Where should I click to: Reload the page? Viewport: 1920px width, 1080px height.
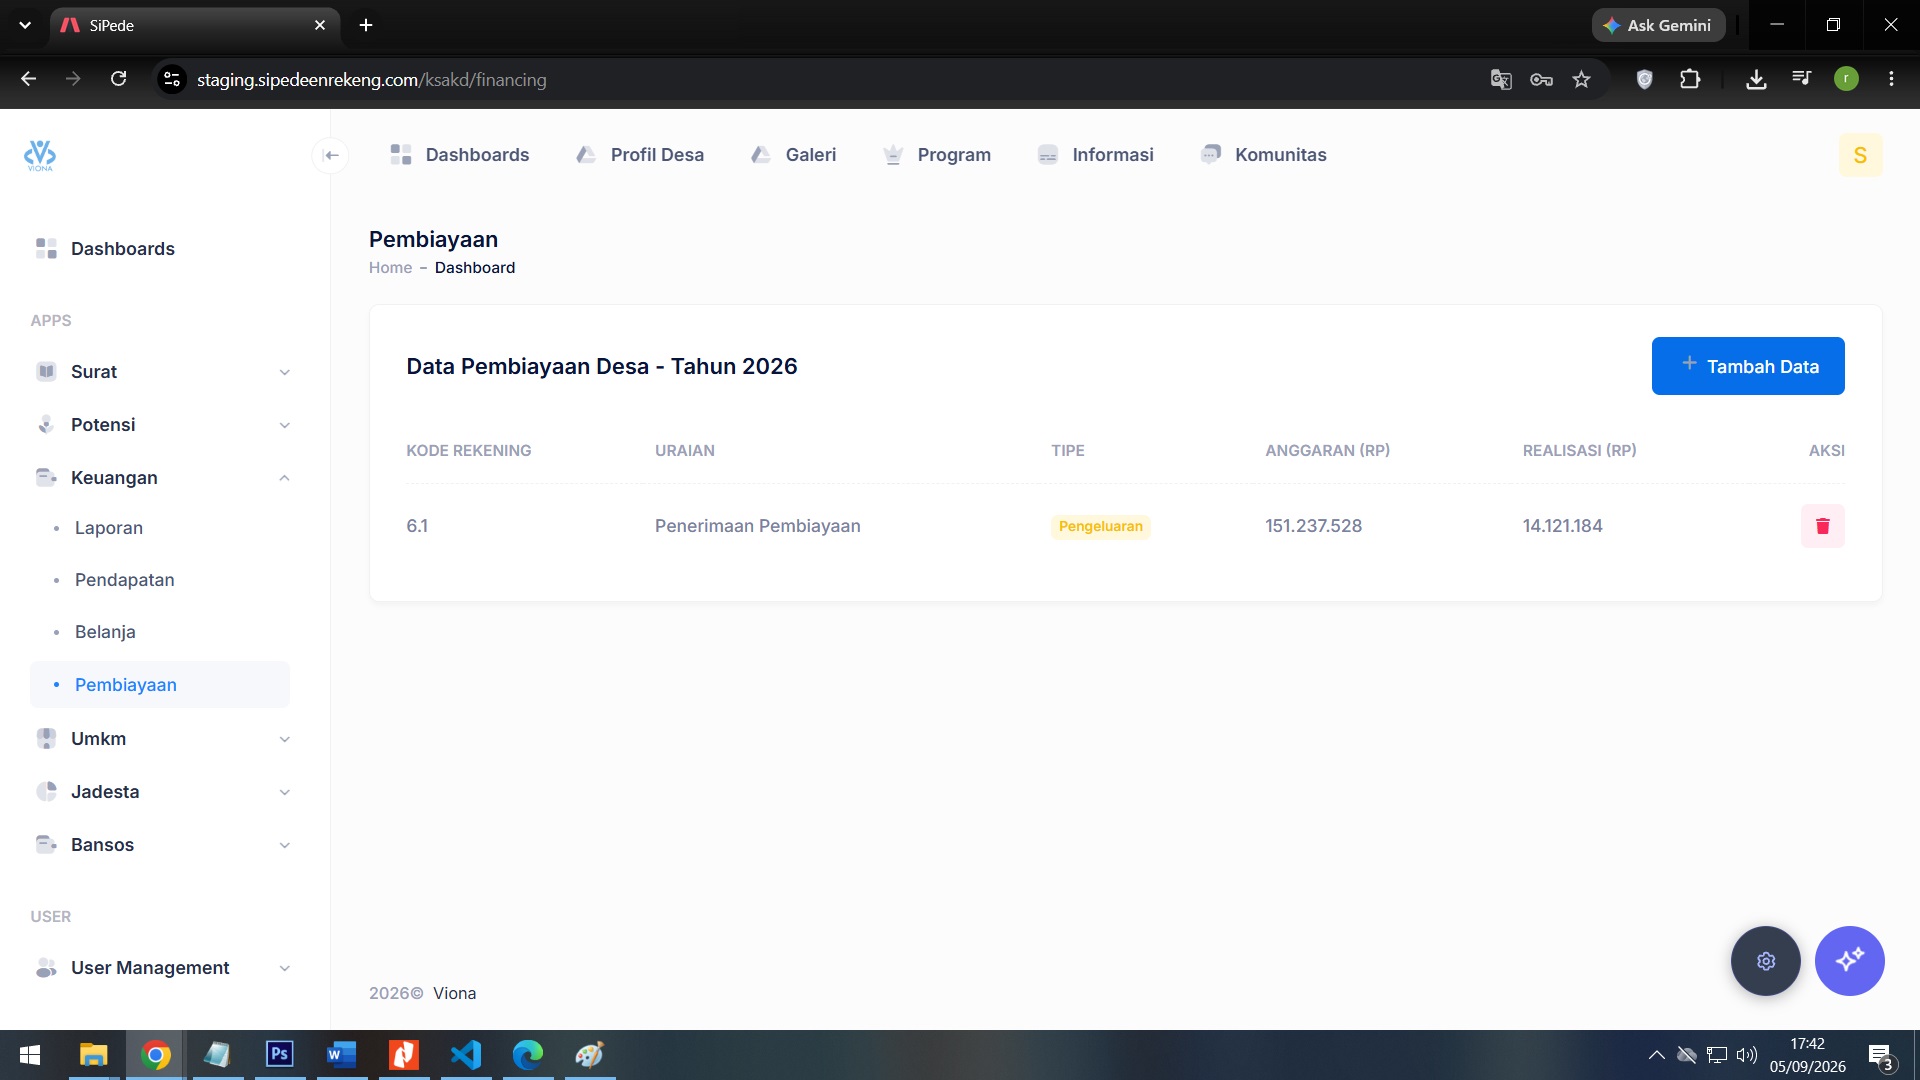[x=118, y=79]
